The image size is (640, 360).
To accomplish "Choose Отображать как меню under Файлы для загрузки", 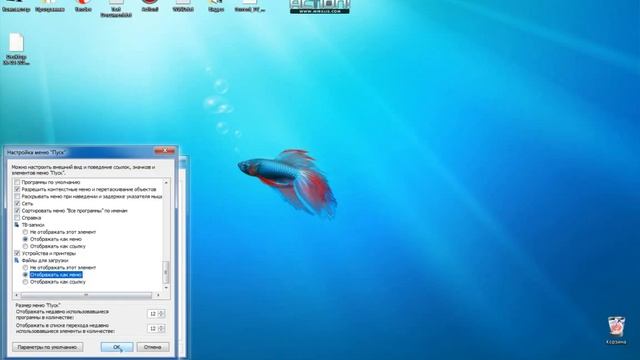I will [25, 275].
